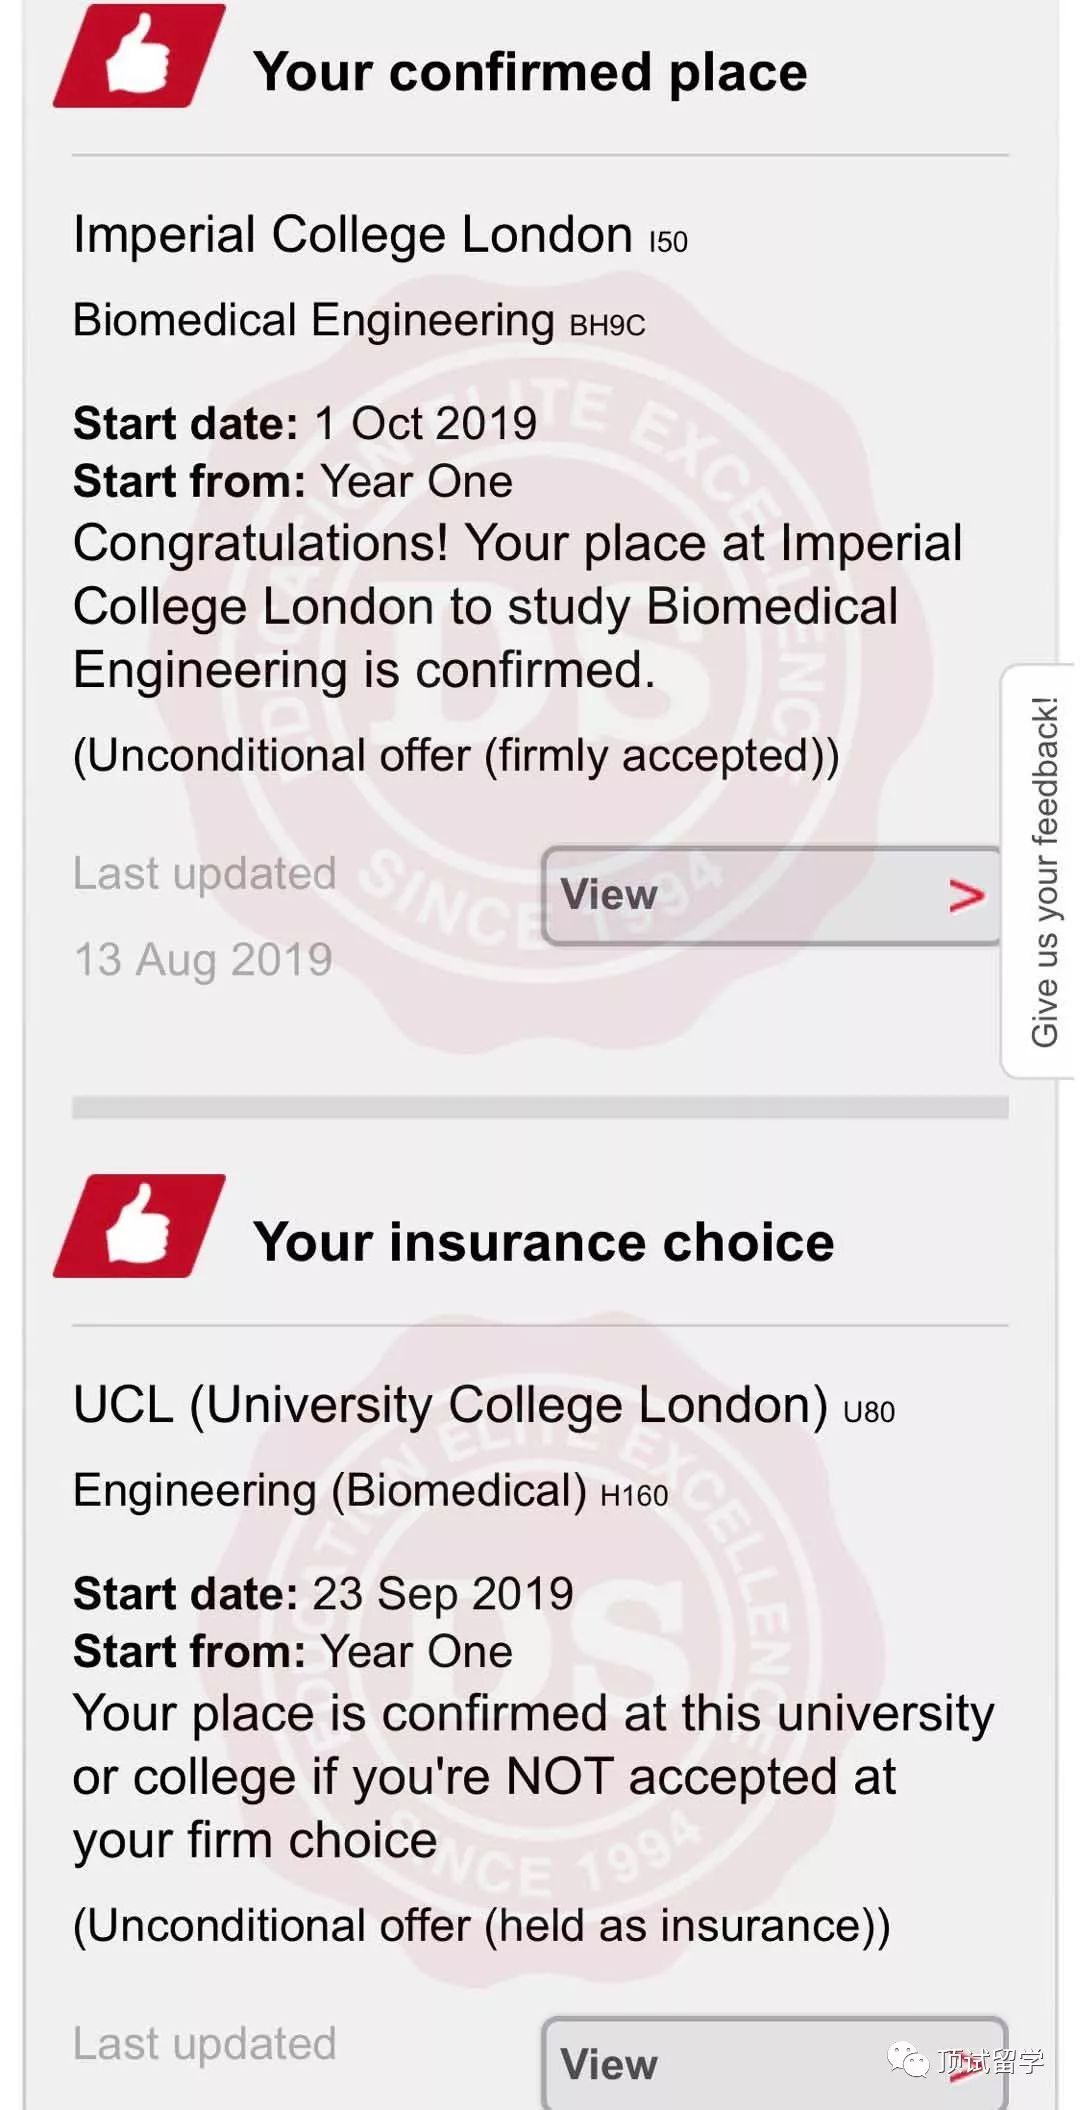Tap the 'Biomedical Engineering' course title

point(314,321)
